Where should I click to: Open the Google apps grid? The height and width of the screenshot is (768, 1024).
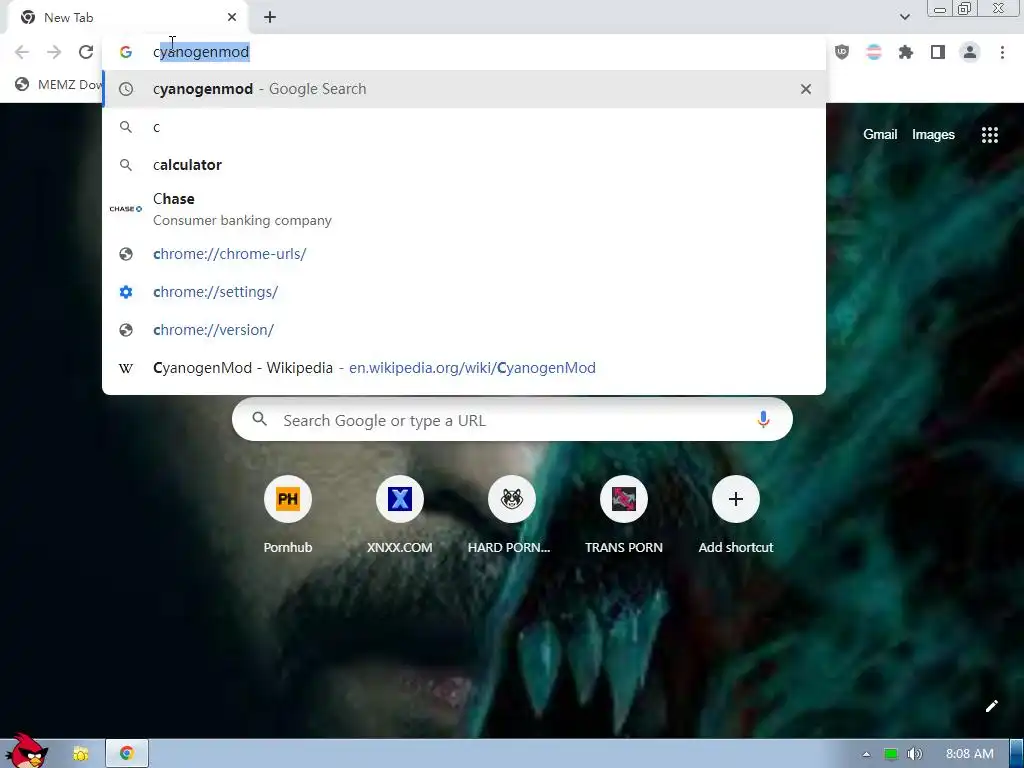pyautogui.click(x=989, y=135)
